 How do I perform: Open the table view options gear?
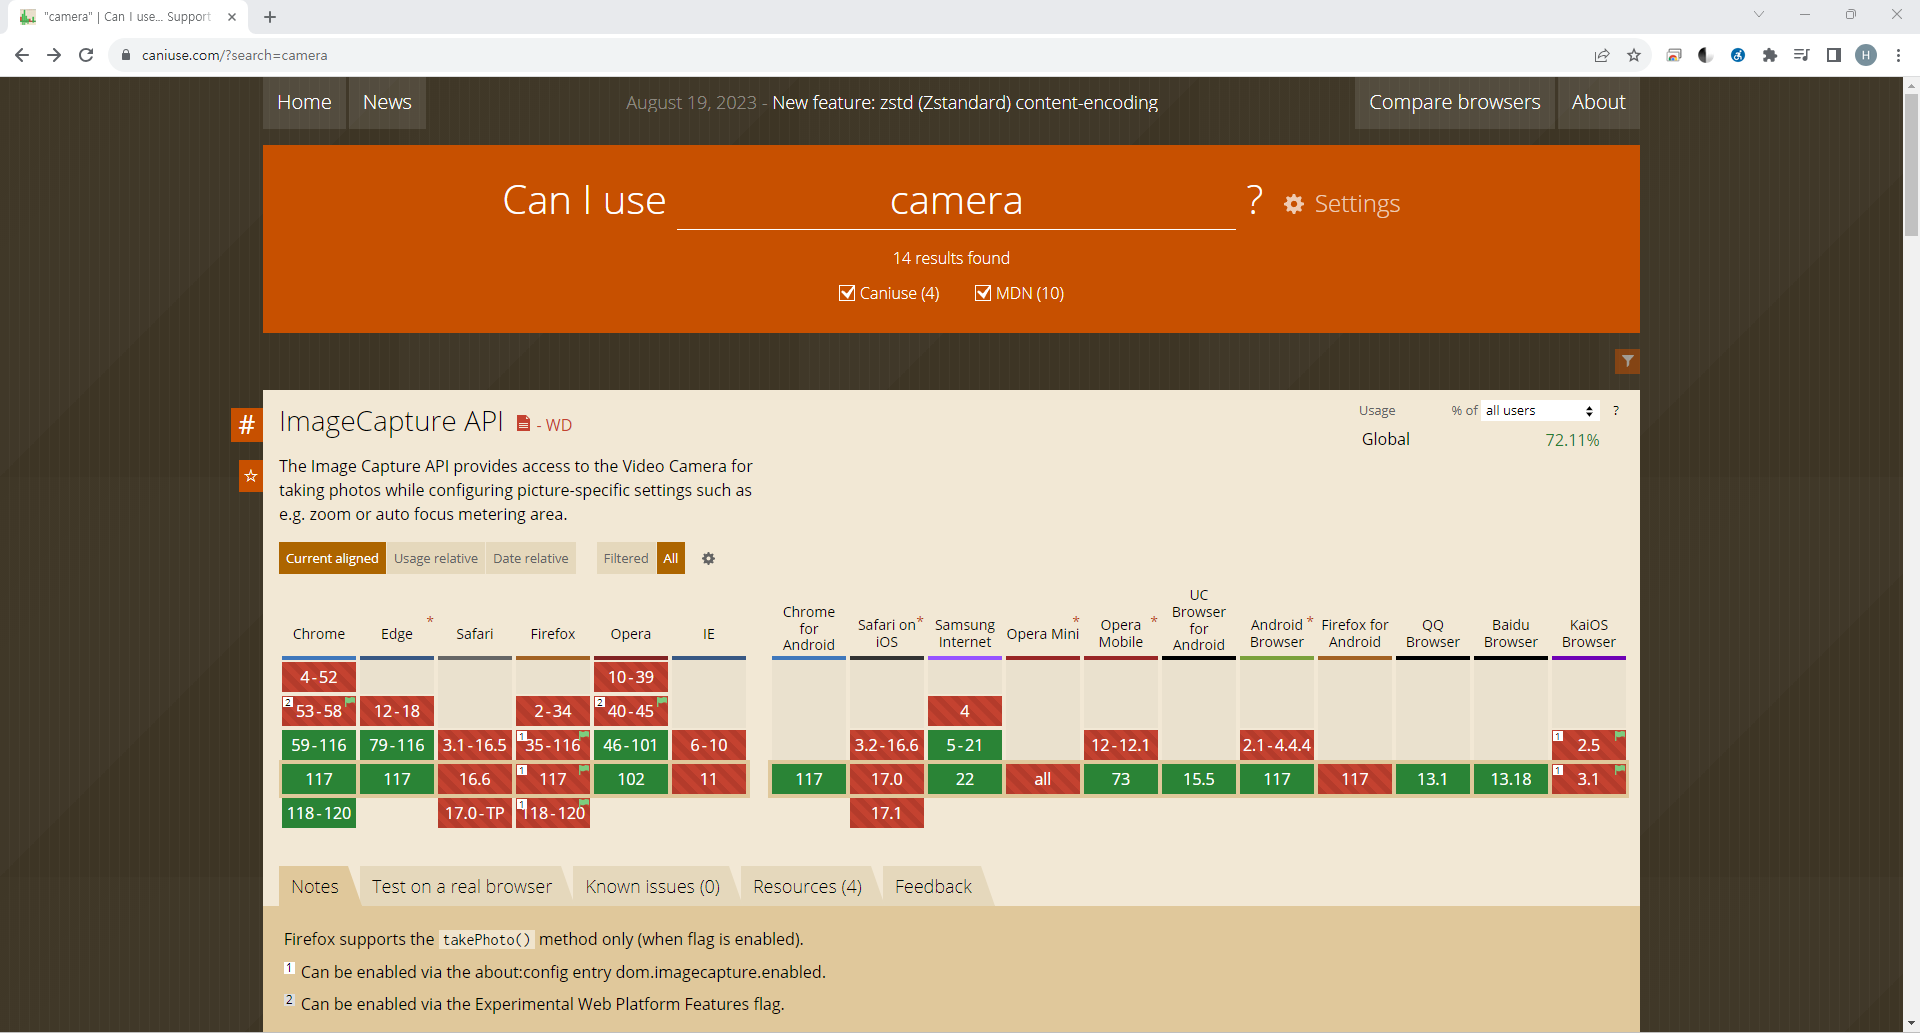(x=708, y=559)
